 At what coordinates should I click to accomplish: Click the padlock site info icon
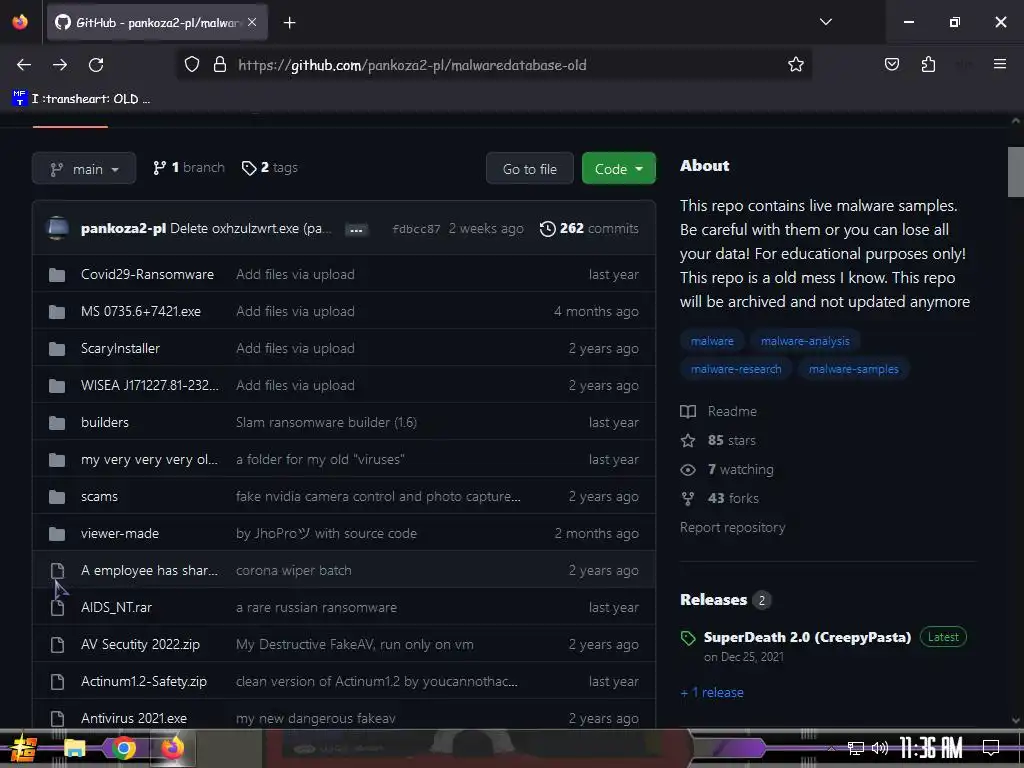tap(220, 65)
